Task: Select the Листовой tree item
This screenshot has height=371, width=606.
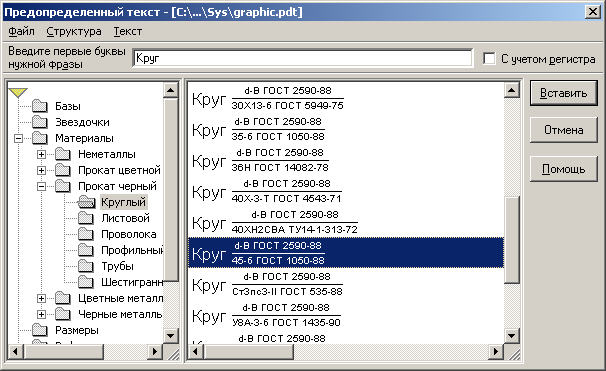Action: [x=125, y=218]
